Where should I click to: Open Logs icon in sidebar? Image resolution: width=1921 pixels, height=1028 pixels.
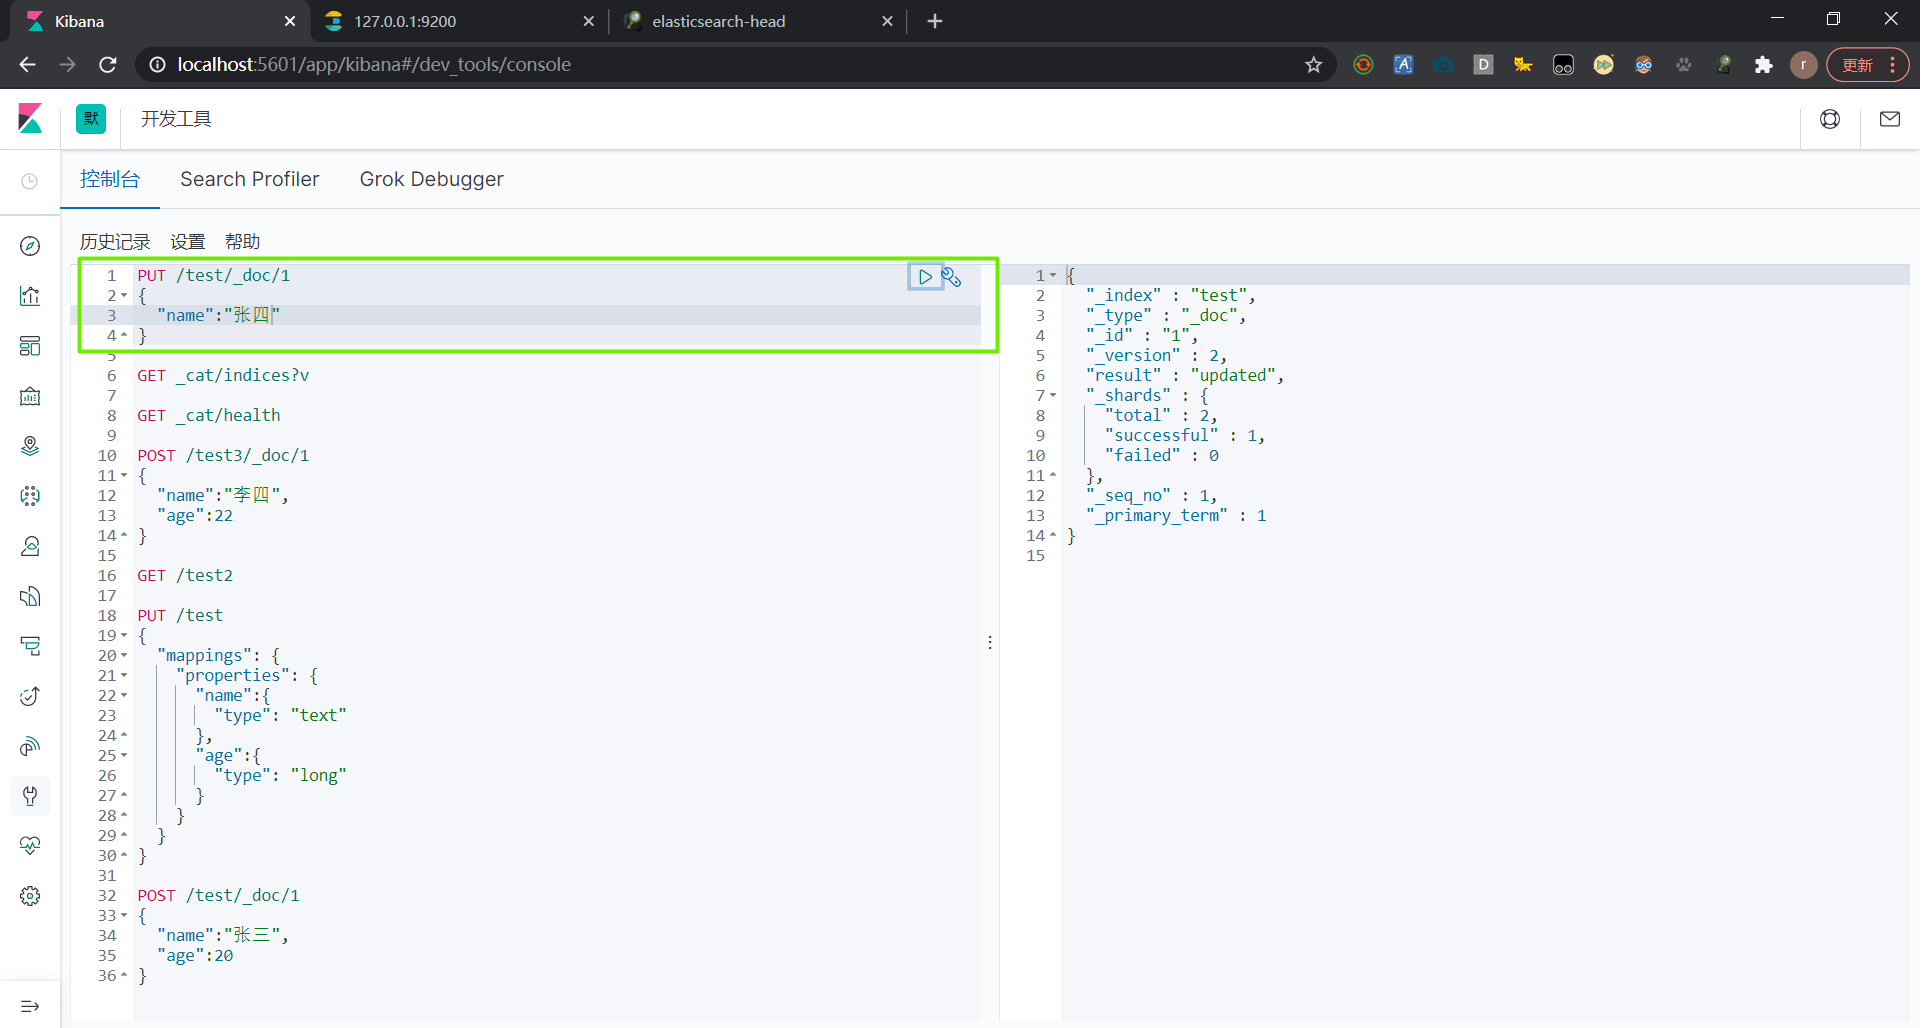(x=30, y=596)
